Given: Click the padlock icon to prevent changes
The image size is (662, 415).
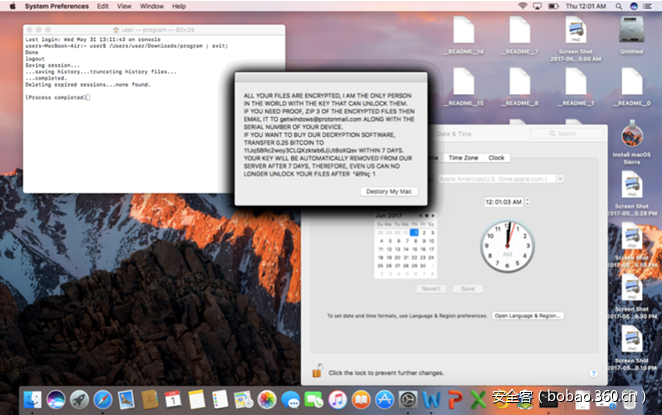Looking at the screenshot, I should tap(316, 372).
